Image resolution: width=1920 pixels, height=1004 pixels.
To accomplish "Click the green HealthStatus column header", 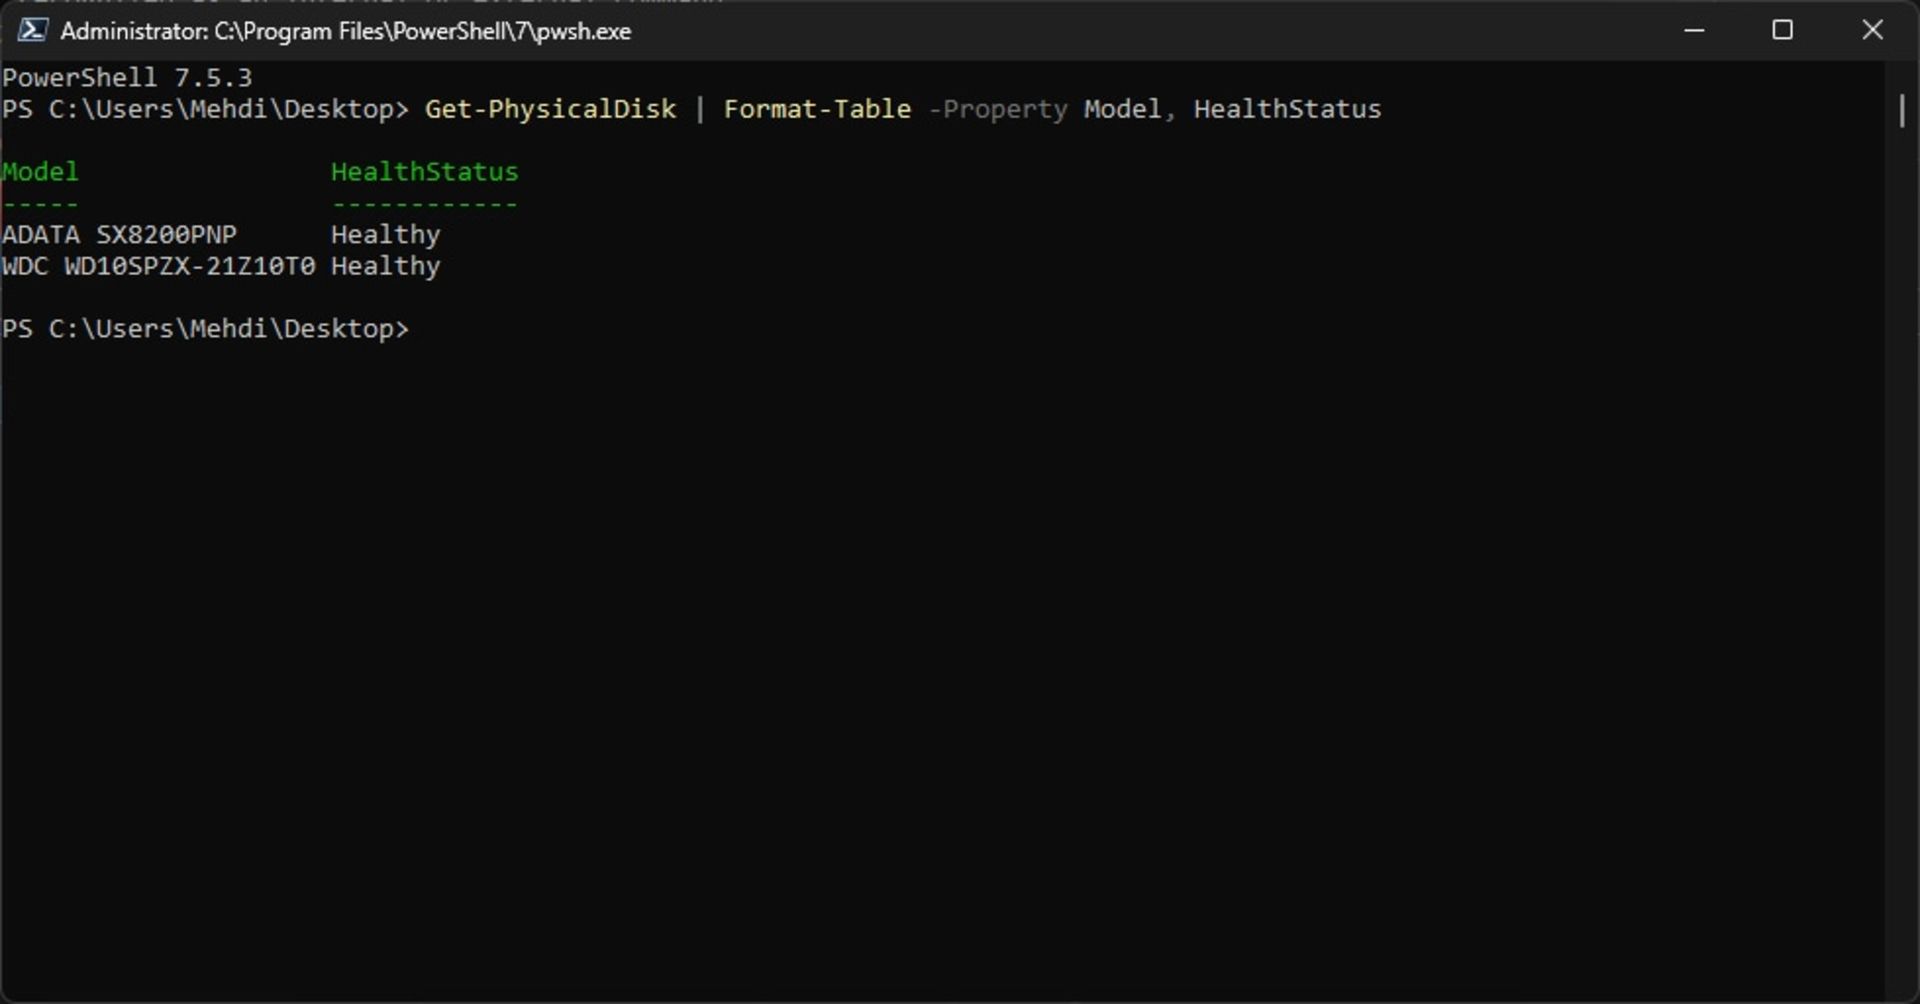I will click(424, 172).
